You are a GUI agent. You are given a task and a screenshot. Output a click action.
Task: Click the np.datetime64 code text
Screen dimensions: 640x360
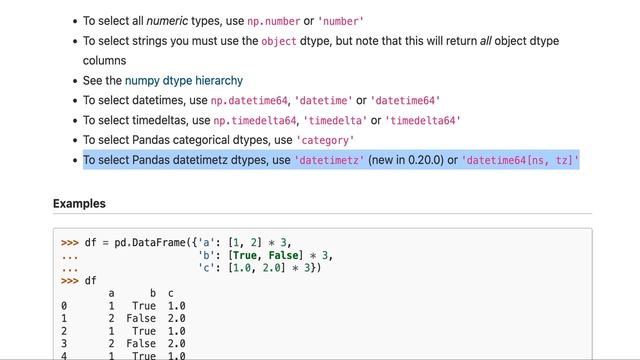click(249, 100)
